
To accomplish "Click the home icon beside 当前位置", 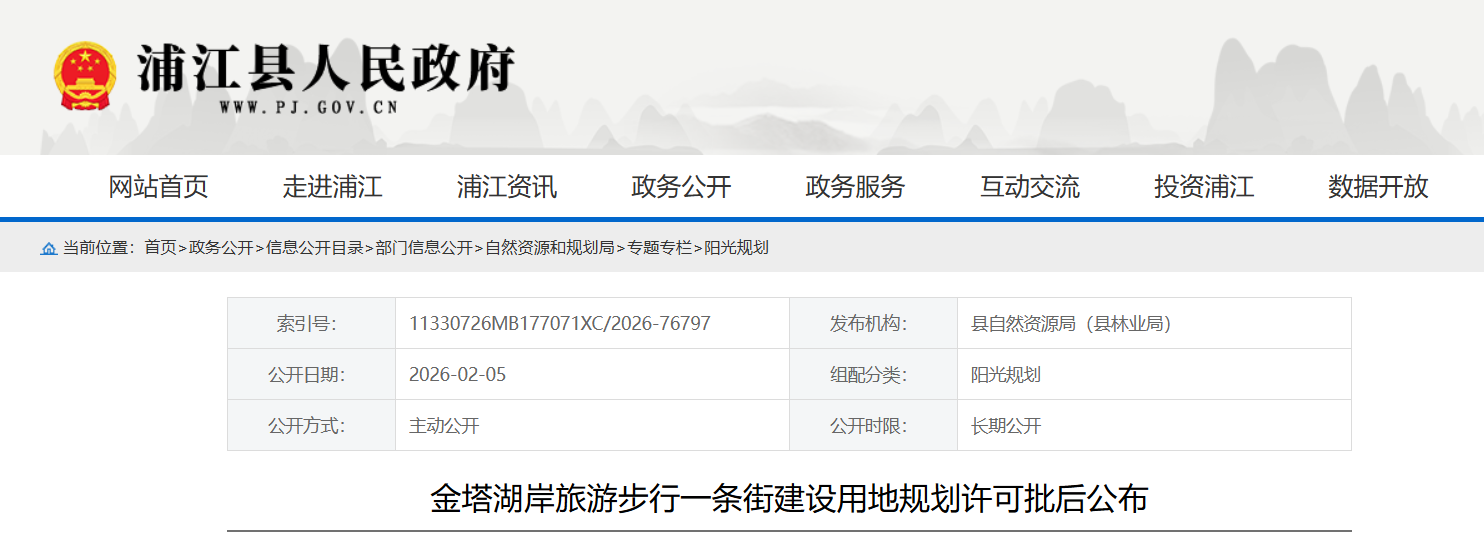I will [x=48, y=248].
